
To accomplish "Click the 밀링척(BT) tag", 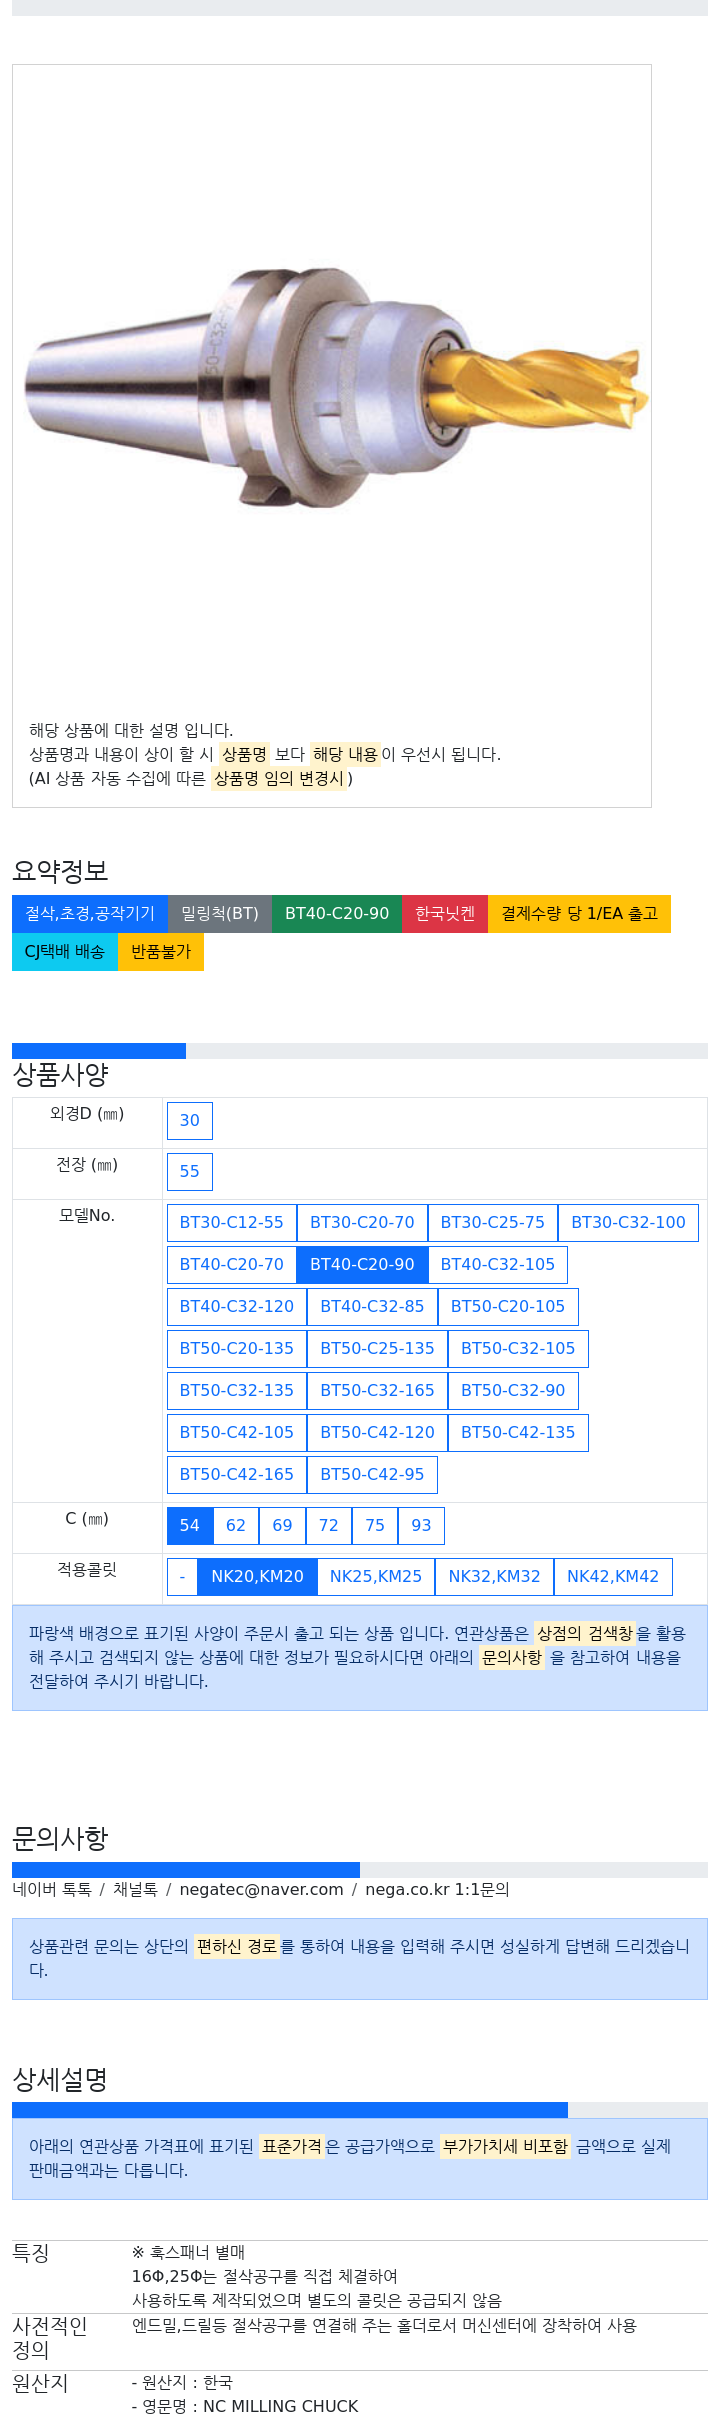I will pos(220,914).
